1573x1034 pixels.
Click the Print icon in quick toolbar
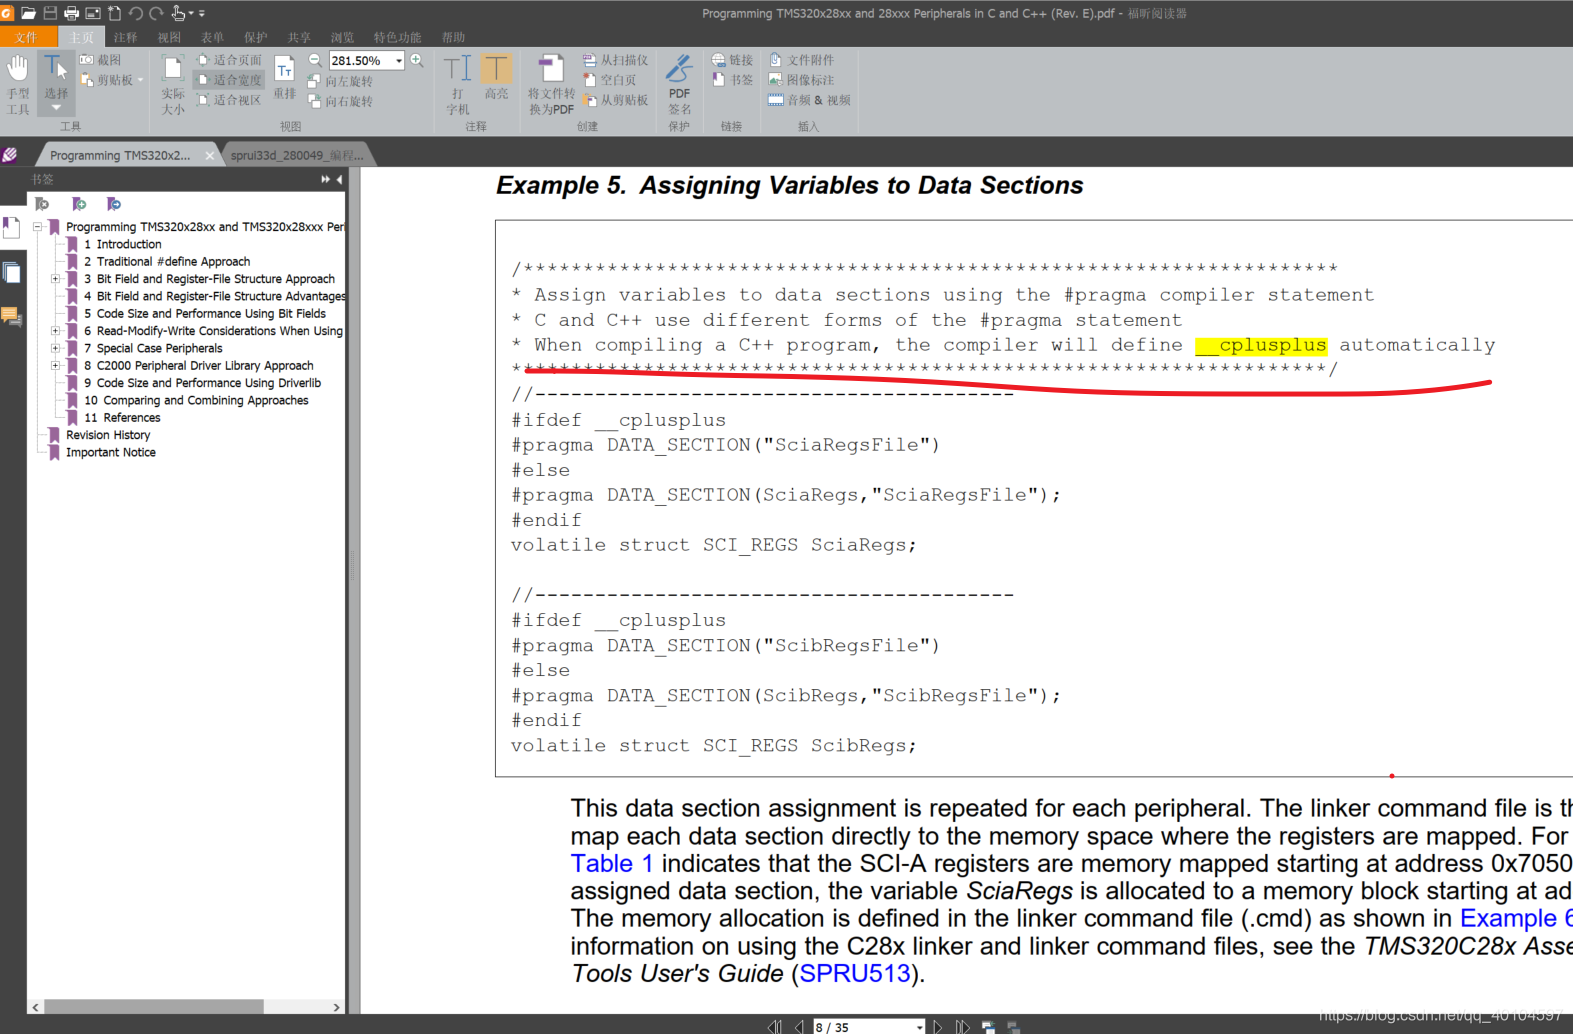tap(71, 13)
